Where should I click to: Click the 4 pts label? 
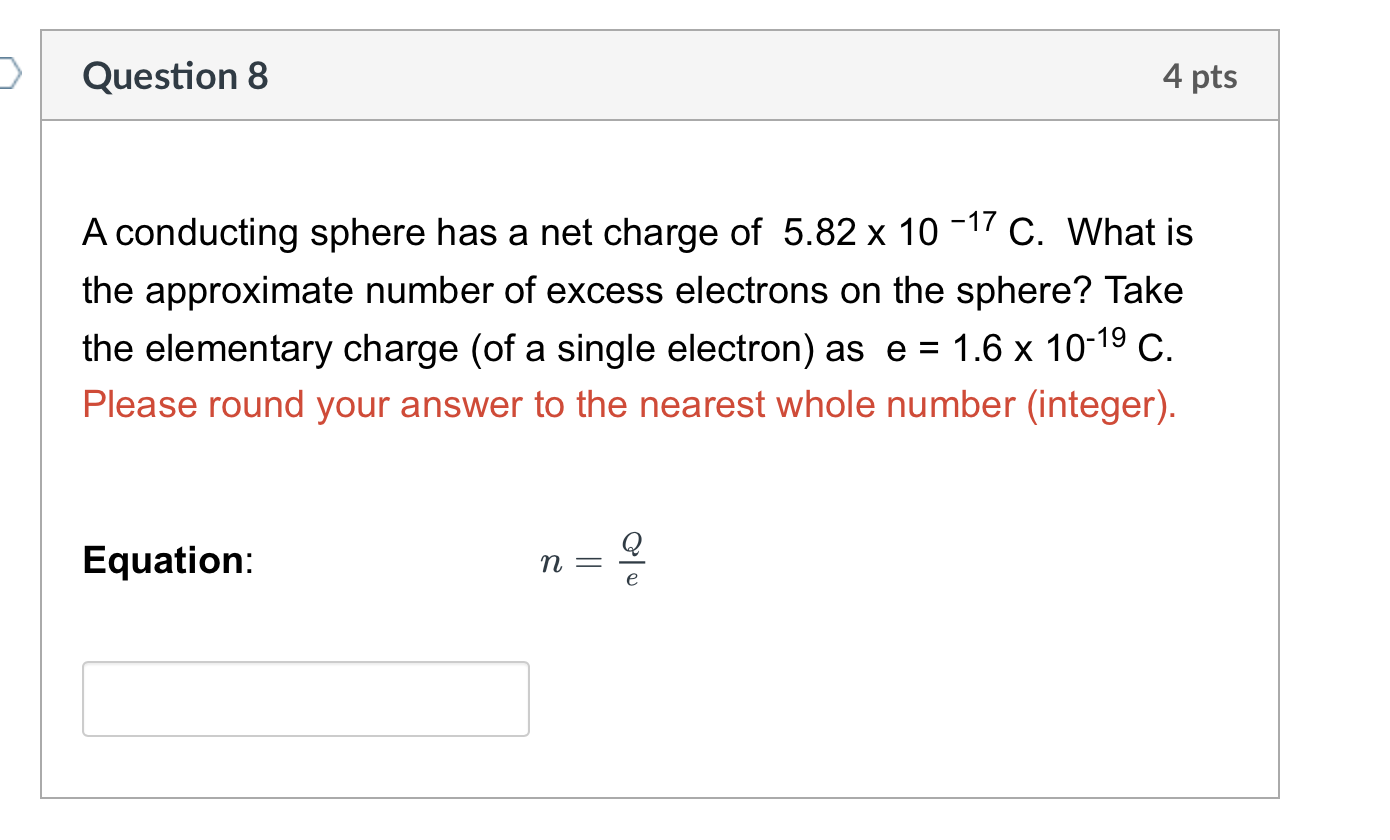tap(1201, 76)
